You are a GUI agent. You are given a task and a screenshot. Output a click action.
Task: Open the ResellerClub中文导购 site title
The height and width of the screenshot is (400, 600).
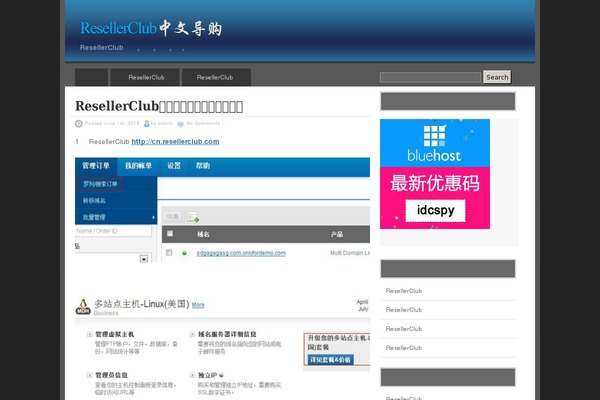pos(151,28)
